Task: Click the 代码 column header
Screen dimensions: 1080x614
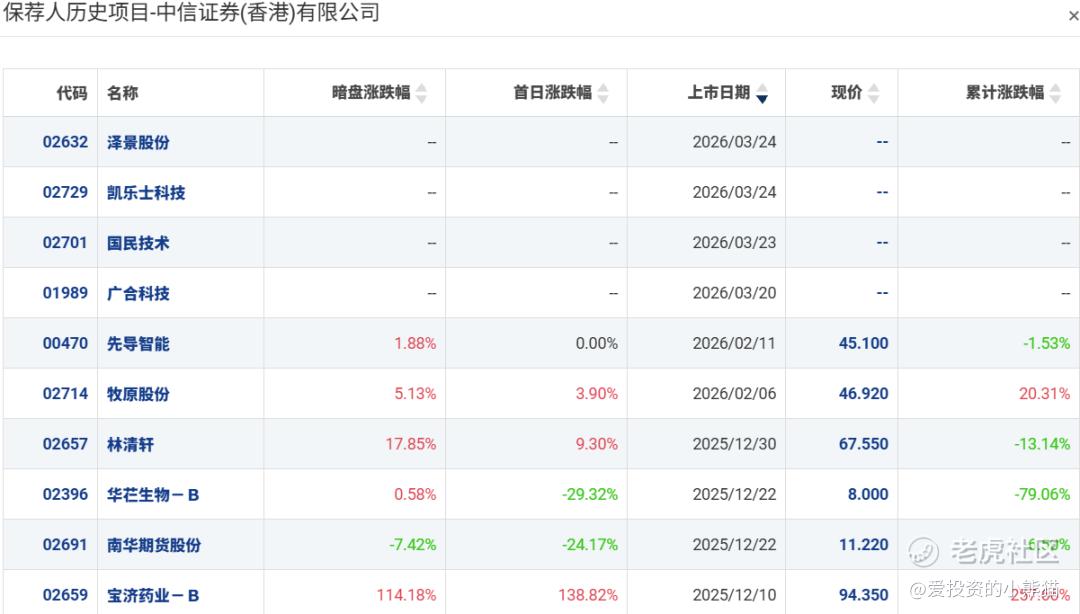Action: pyautogui.click(x=72, y=93)
